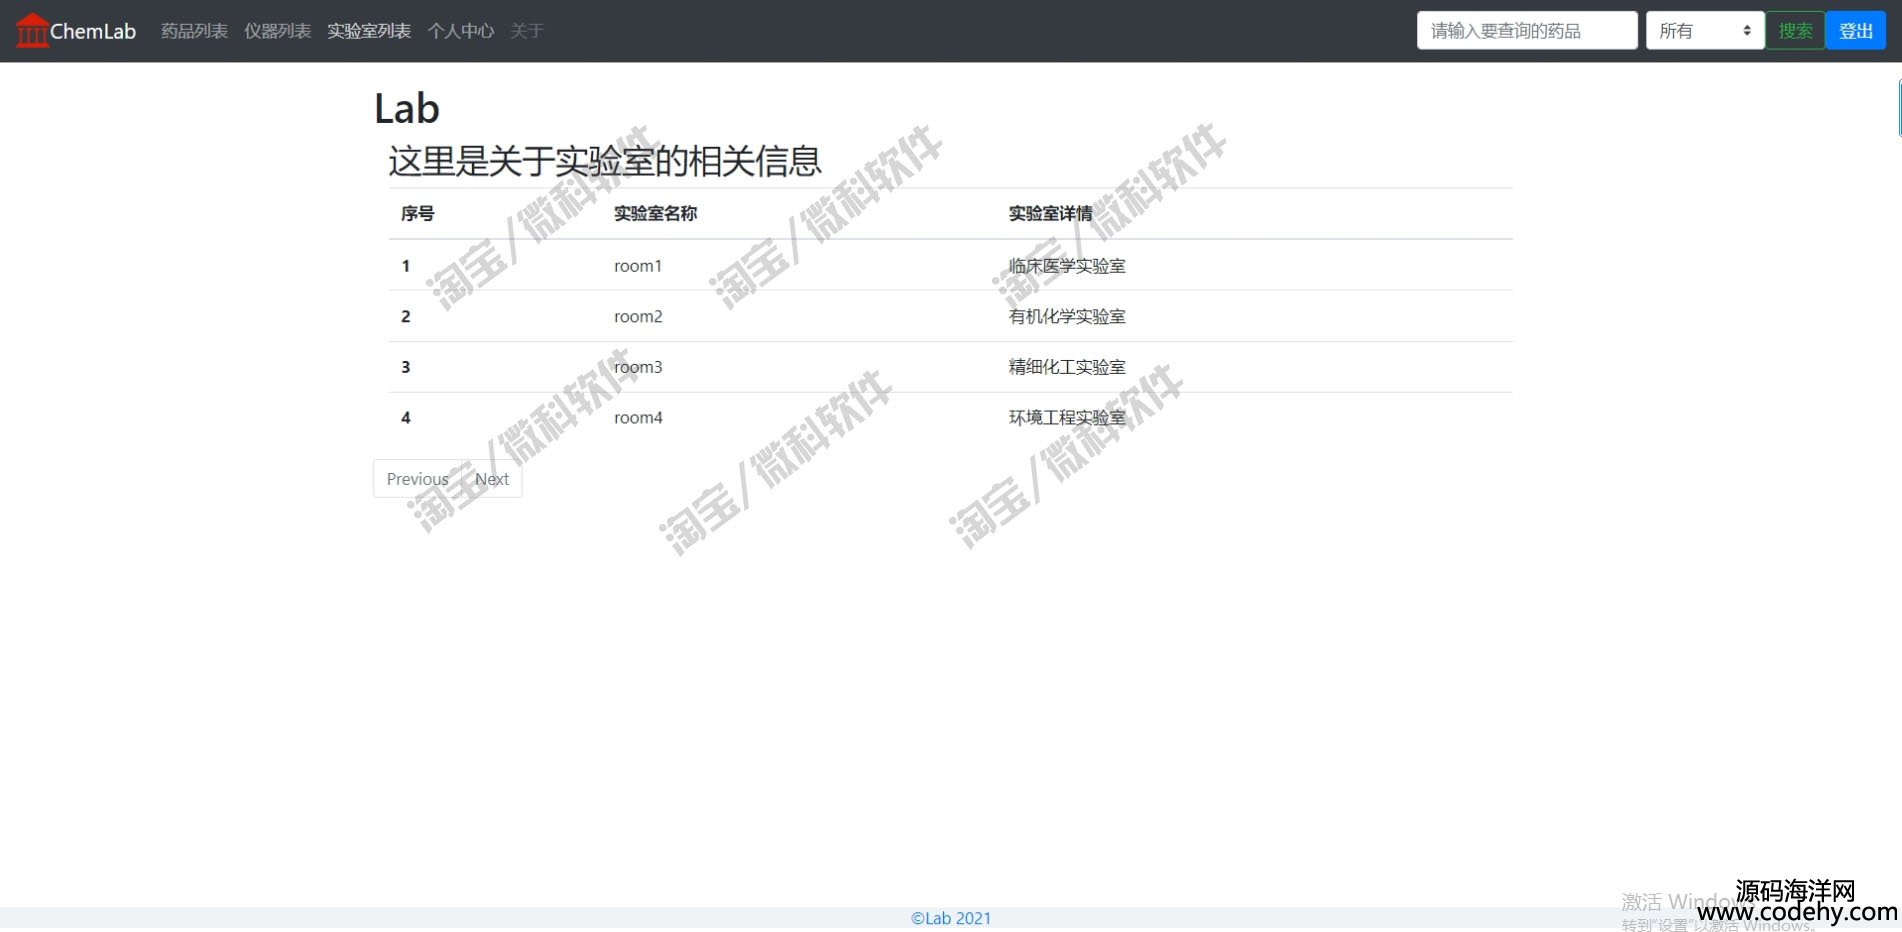
Task: Click the ©Lab 2021 footer link
Action: coord(951,918)
